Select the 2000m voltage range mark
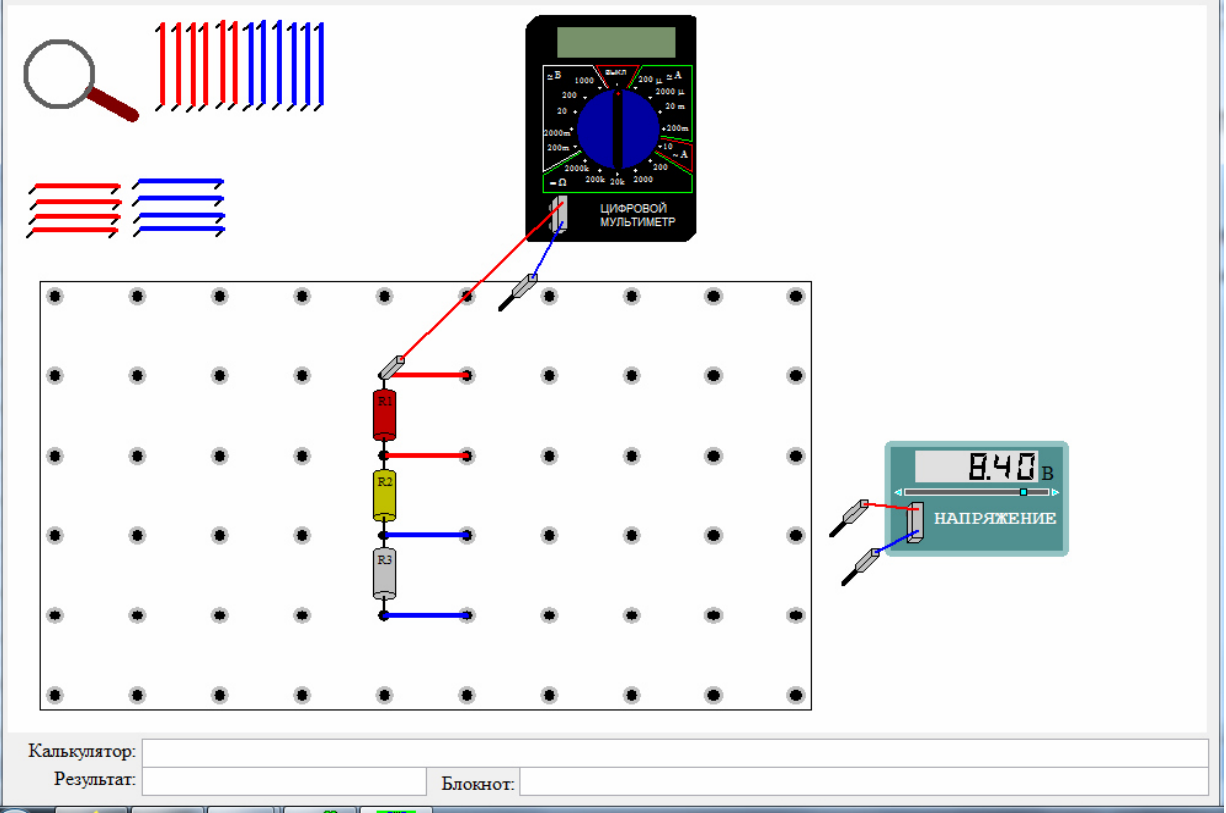Screen dimensions: 1226x813 pos(557,131)
